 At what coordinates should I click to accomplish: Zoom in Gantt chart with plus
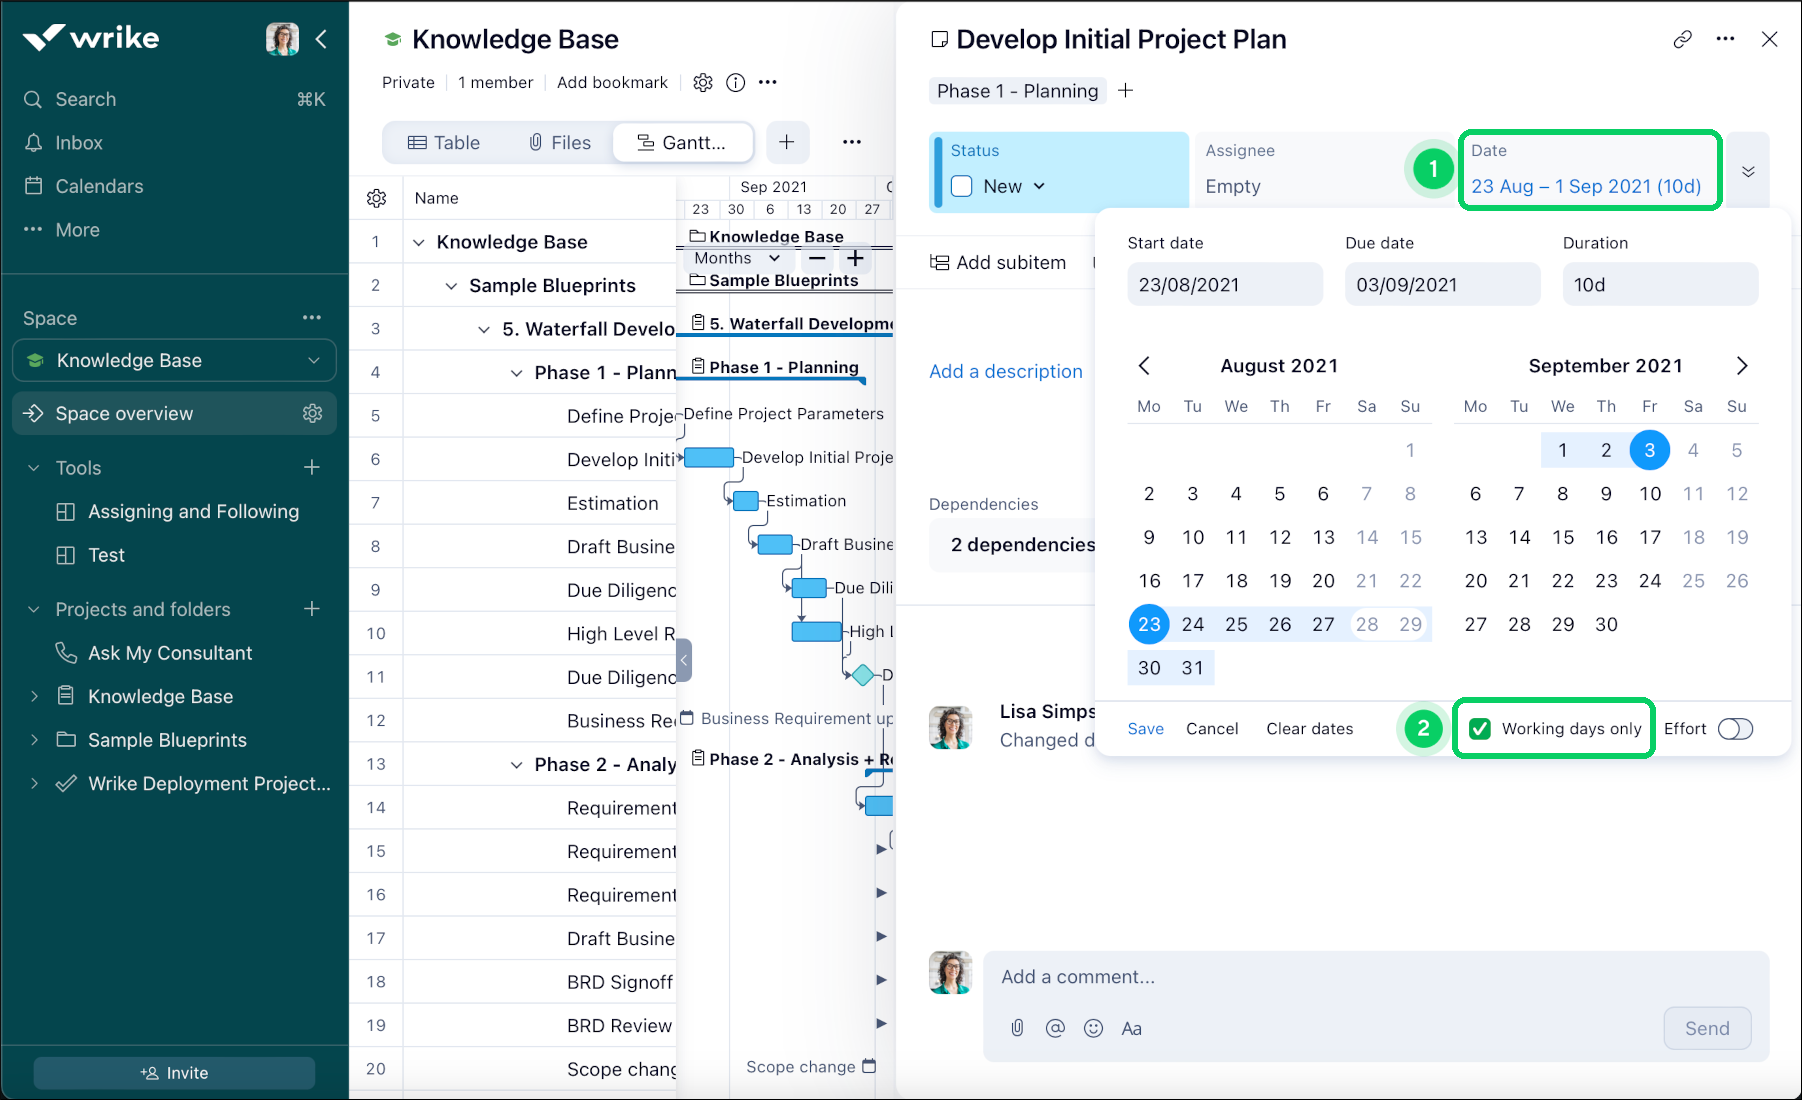point(855,258)
